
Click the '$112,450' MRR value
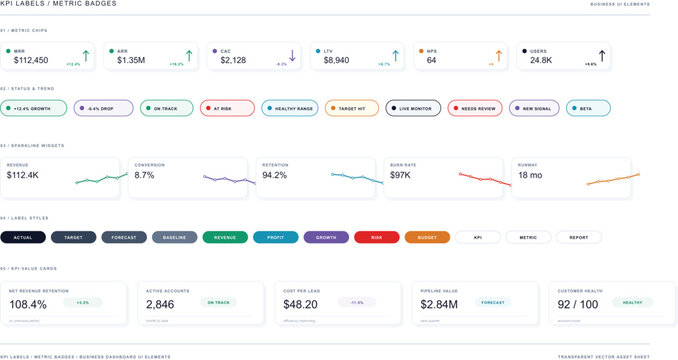pyautogui.click(x=31, y=60)
